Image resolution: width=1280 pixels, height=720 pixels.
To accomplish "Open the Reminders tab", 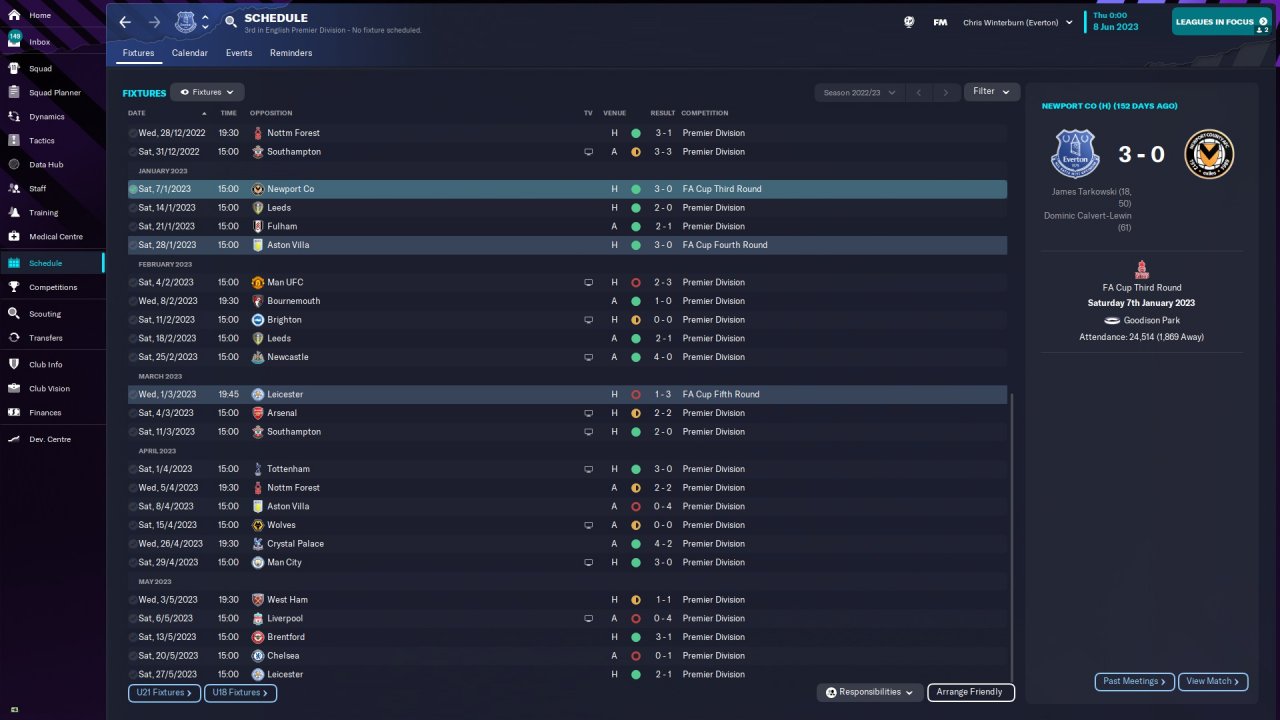I will tap(291, 53).
